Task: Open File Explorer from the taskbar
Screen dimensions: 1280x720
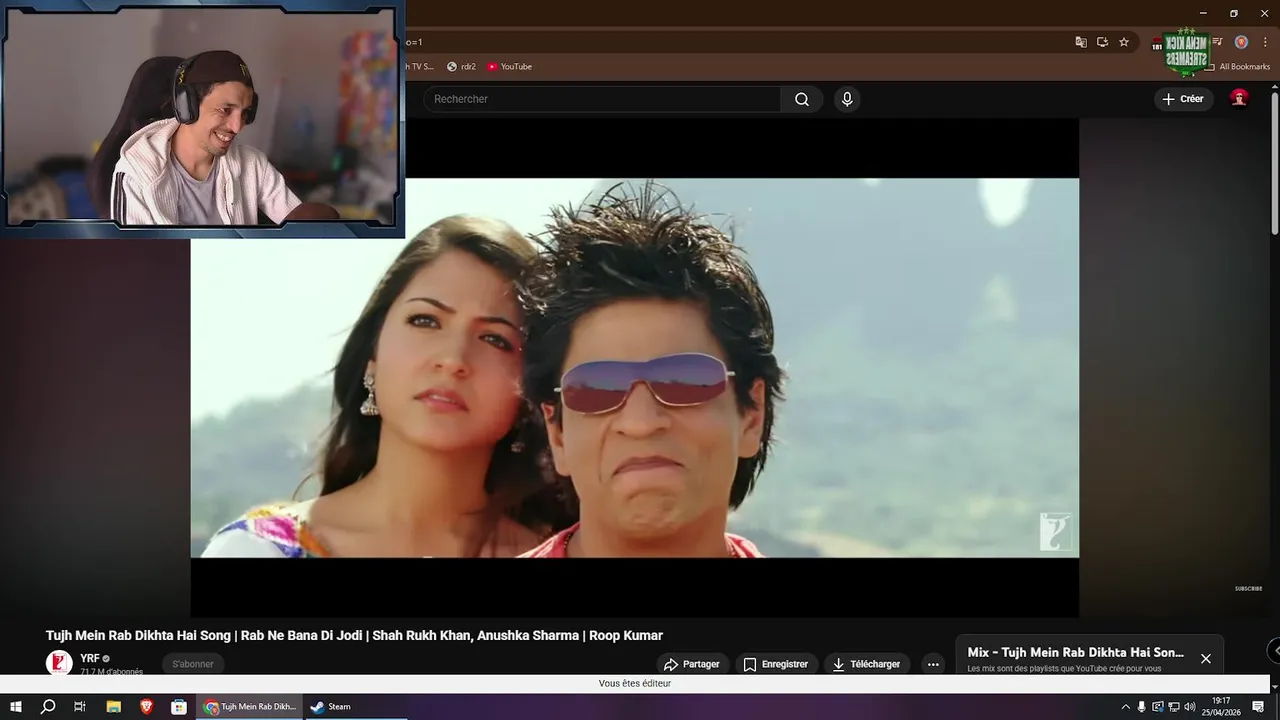Action: point(113,707)
